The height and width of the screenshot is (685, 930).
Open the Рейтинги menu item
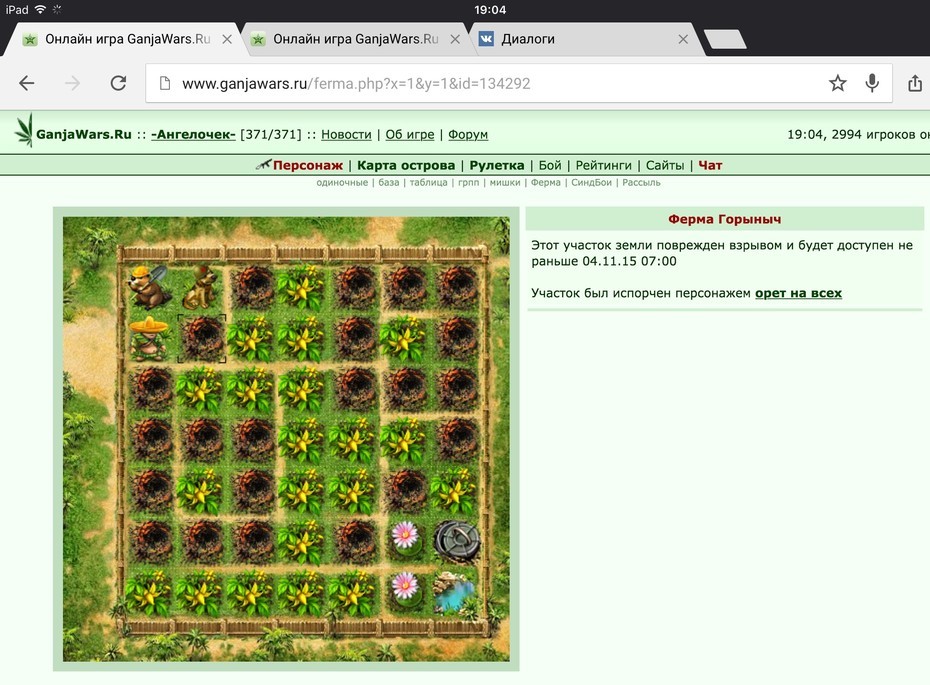point(604,165)
